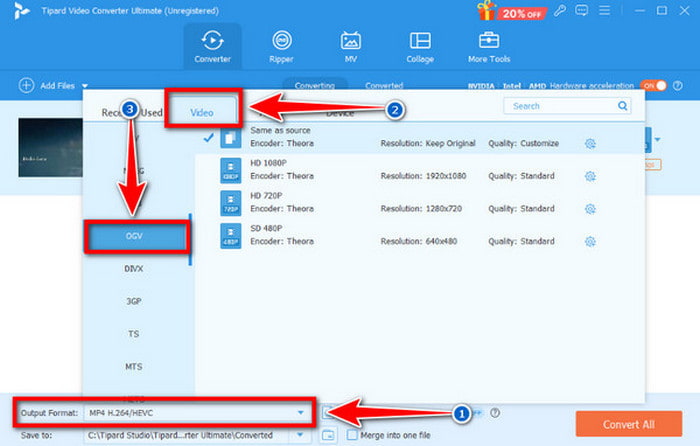Expand the Add Files dropdown arrow
Viewport: 700px width, 446px height.
coord(85,86)
